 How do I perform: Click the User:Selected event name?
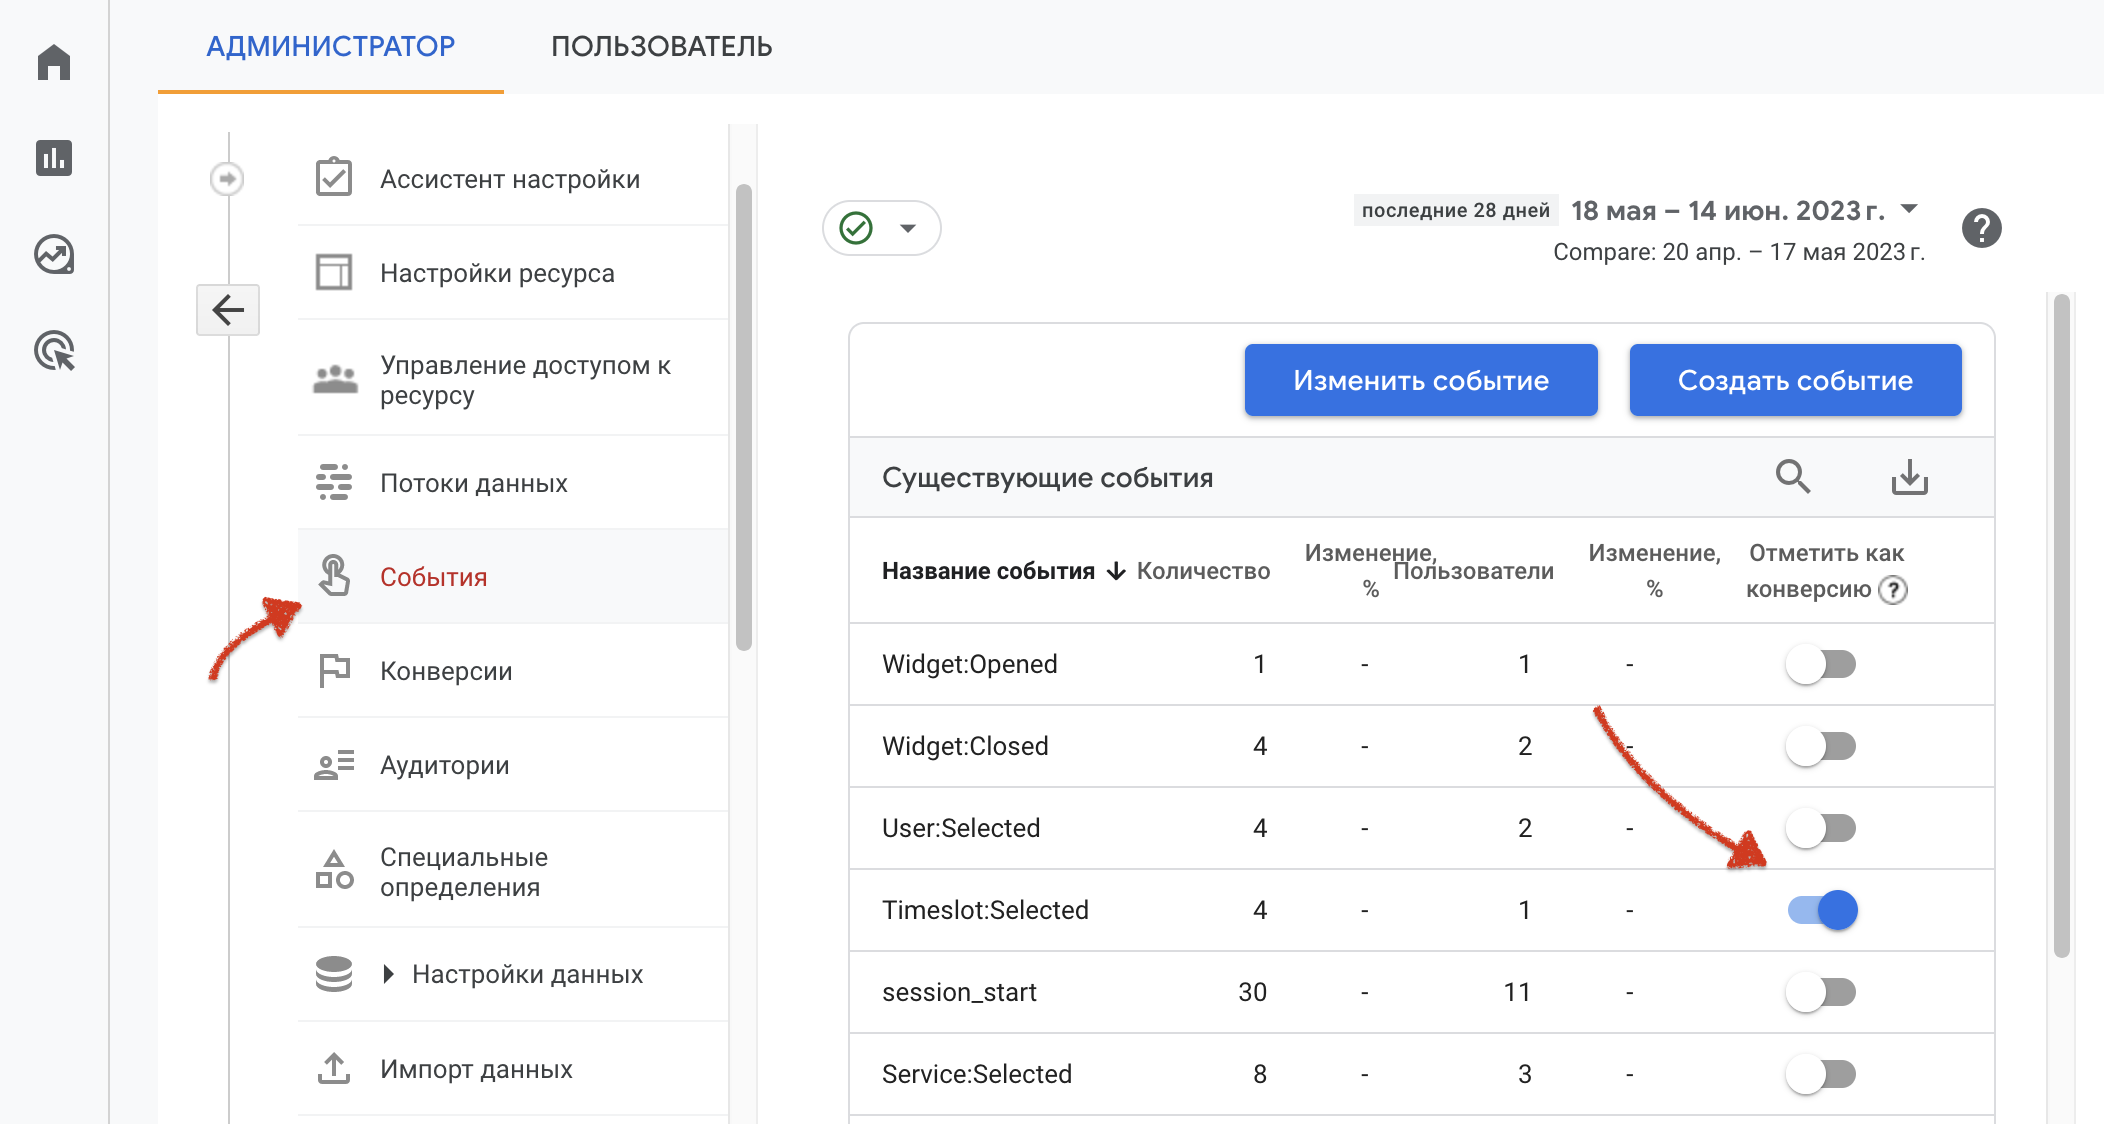pos(961,828)
